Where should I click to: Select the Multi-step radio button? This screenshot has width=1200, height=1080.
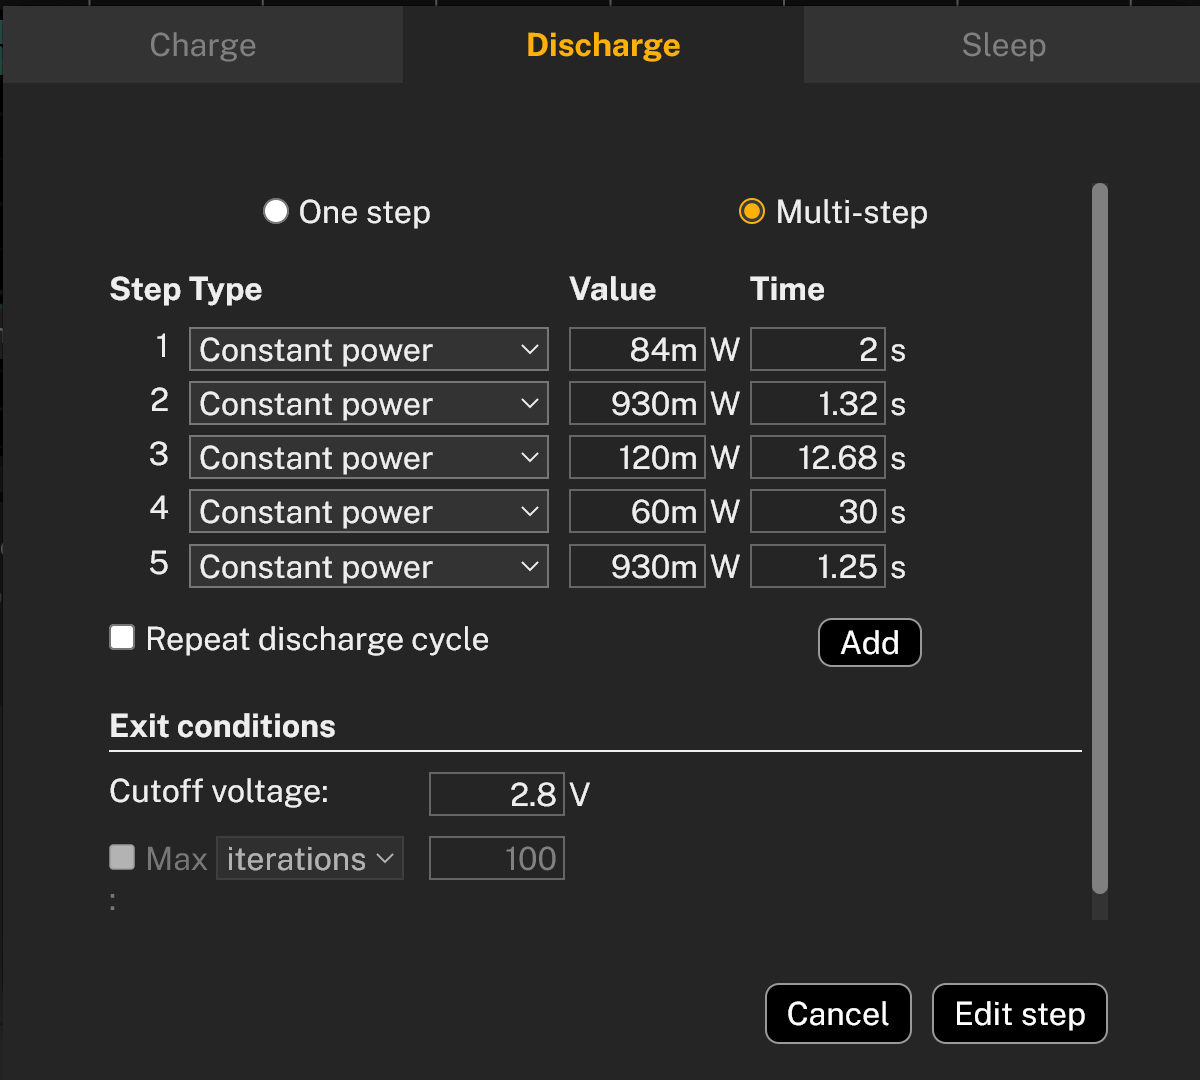click(x=752, y=211)
